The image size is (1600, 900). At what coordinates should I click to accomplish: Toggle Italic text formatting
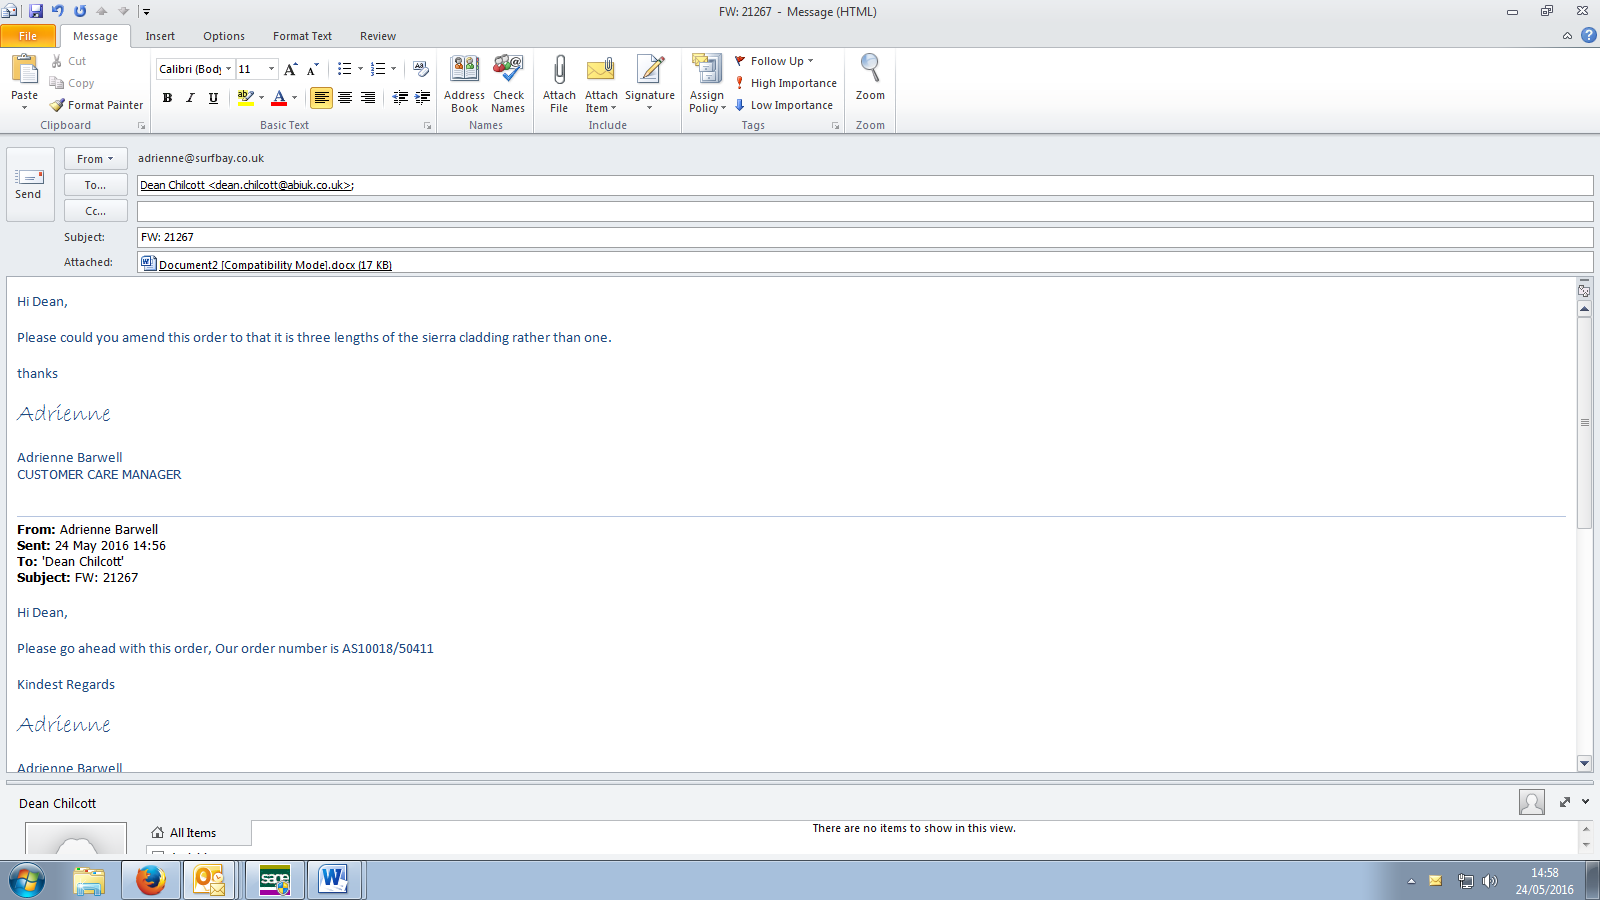pos(190,98)
